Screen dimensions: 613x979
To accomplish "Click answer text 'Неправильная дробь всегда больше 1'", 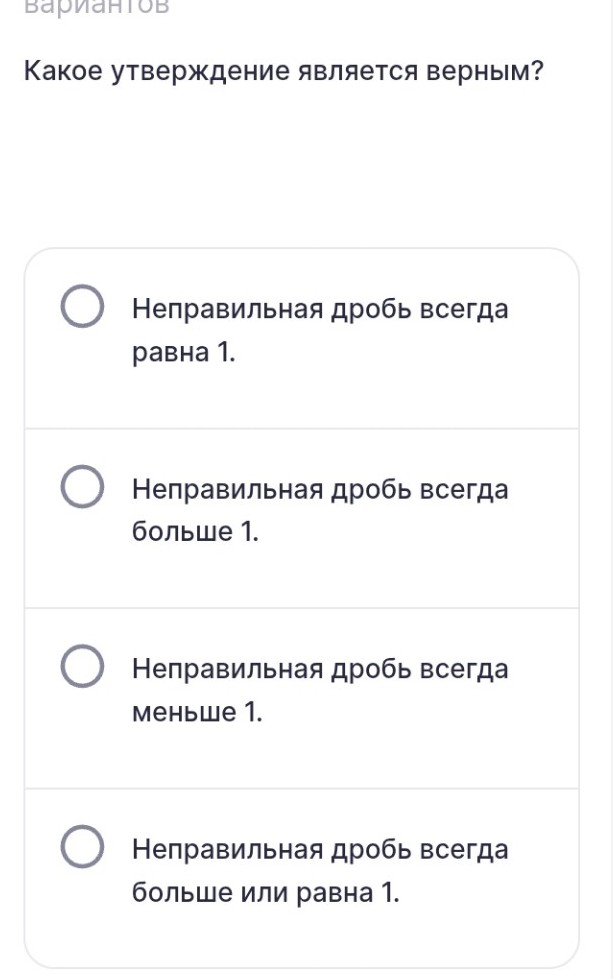I will click(319, 509).
